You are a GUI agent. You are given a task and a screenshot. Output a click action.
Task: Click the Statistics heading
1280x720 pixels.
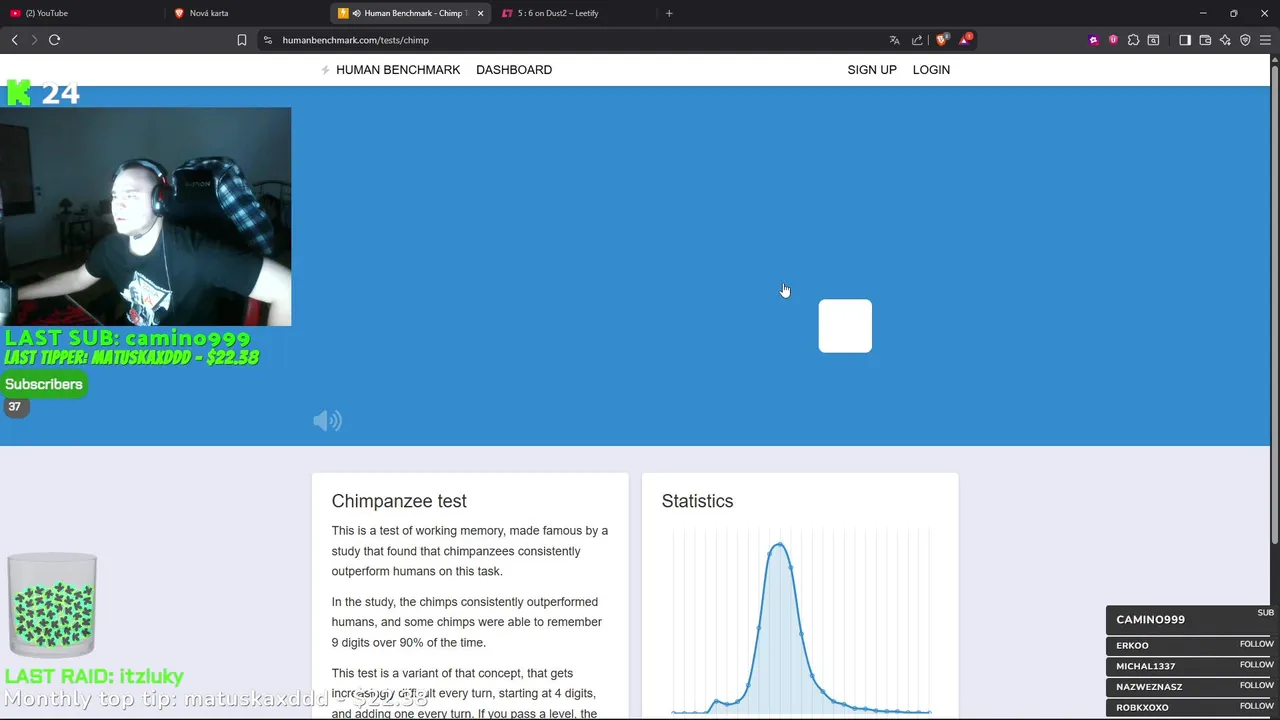[697, 501]
